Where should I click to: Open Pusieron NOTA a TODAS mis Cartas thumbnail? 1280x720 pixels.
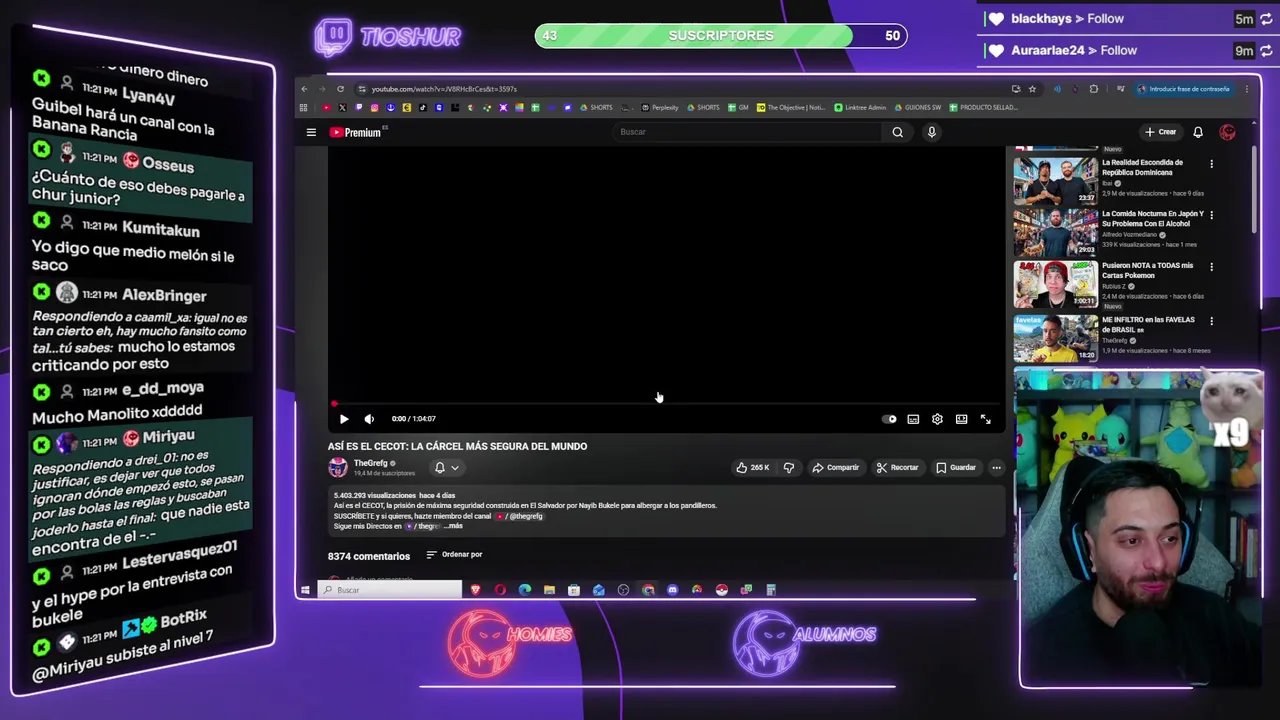(x=1055, y=284)
